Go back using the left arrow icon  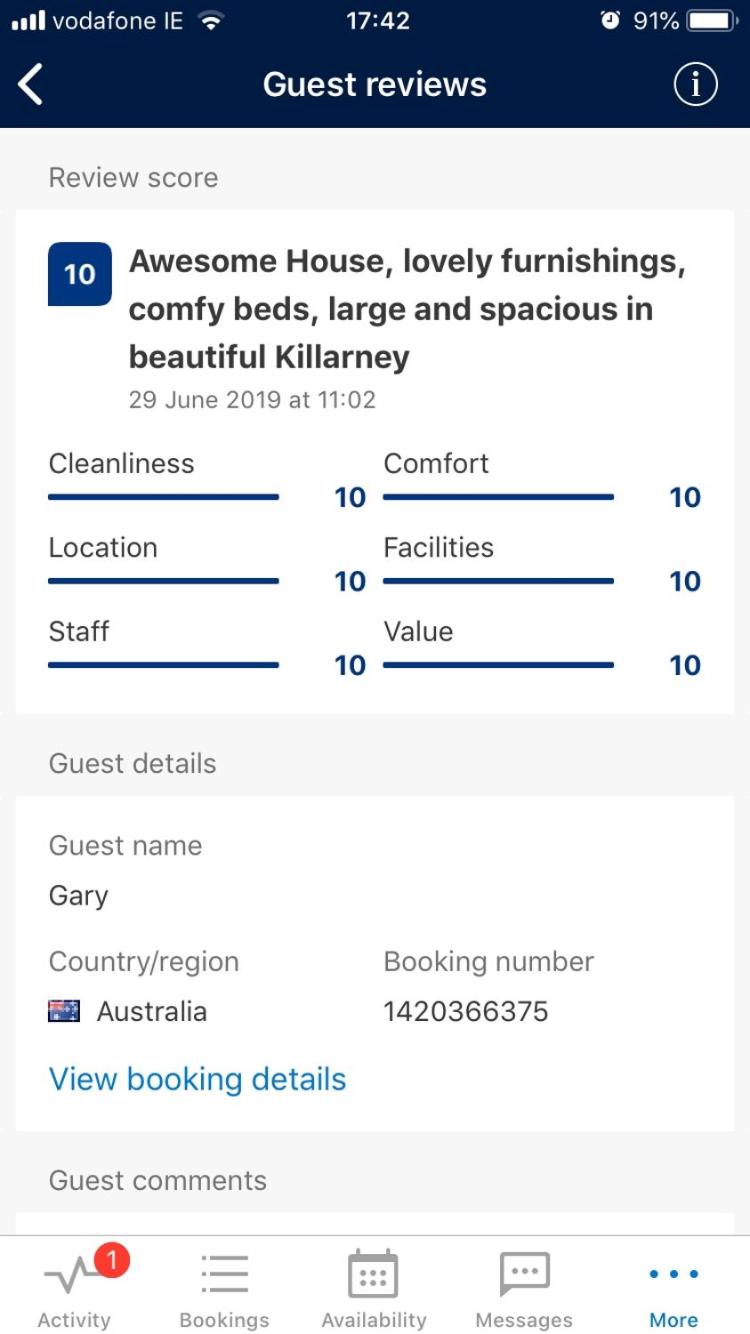[x=31, y=85]
